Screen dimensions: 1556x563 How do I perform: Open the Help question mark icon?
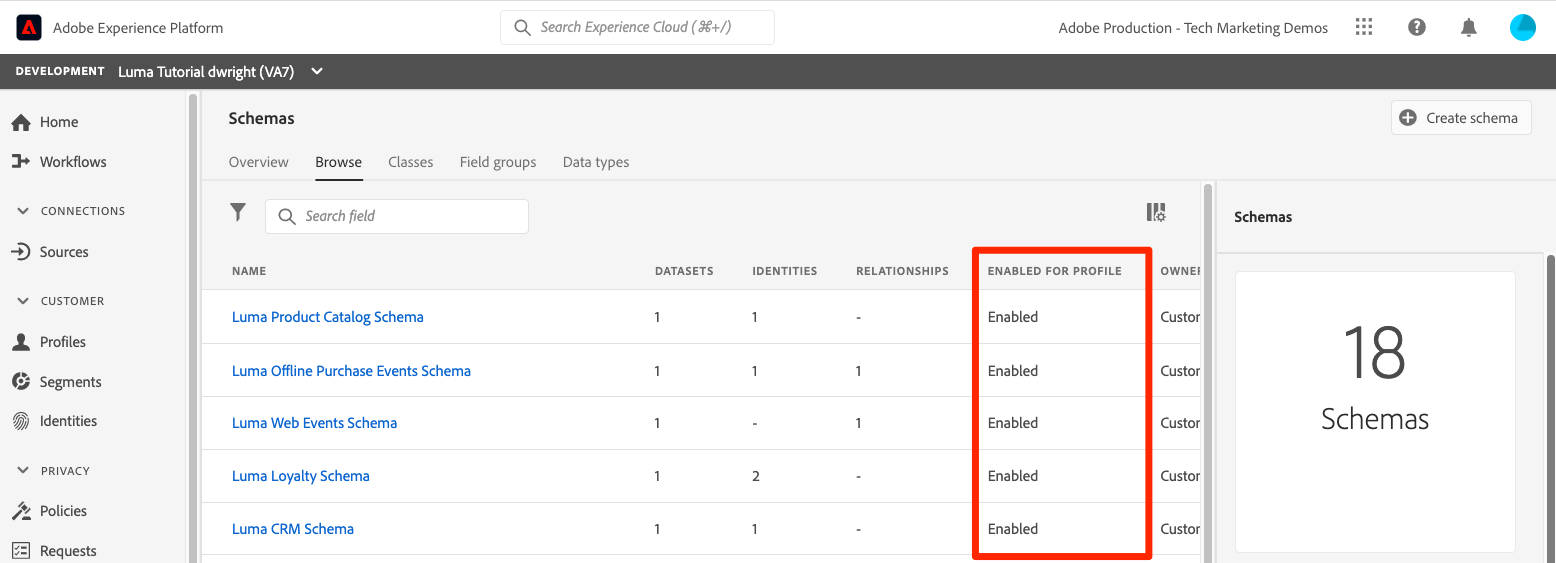point(1416,28)
